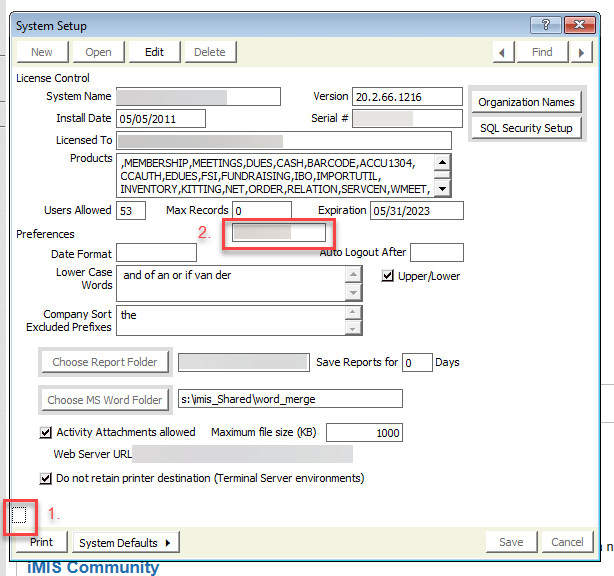Screen dimensions: 614x576
Task: Tick the small checkbox above the Print button
Action: pyautogui.click(x=21, y=515)
